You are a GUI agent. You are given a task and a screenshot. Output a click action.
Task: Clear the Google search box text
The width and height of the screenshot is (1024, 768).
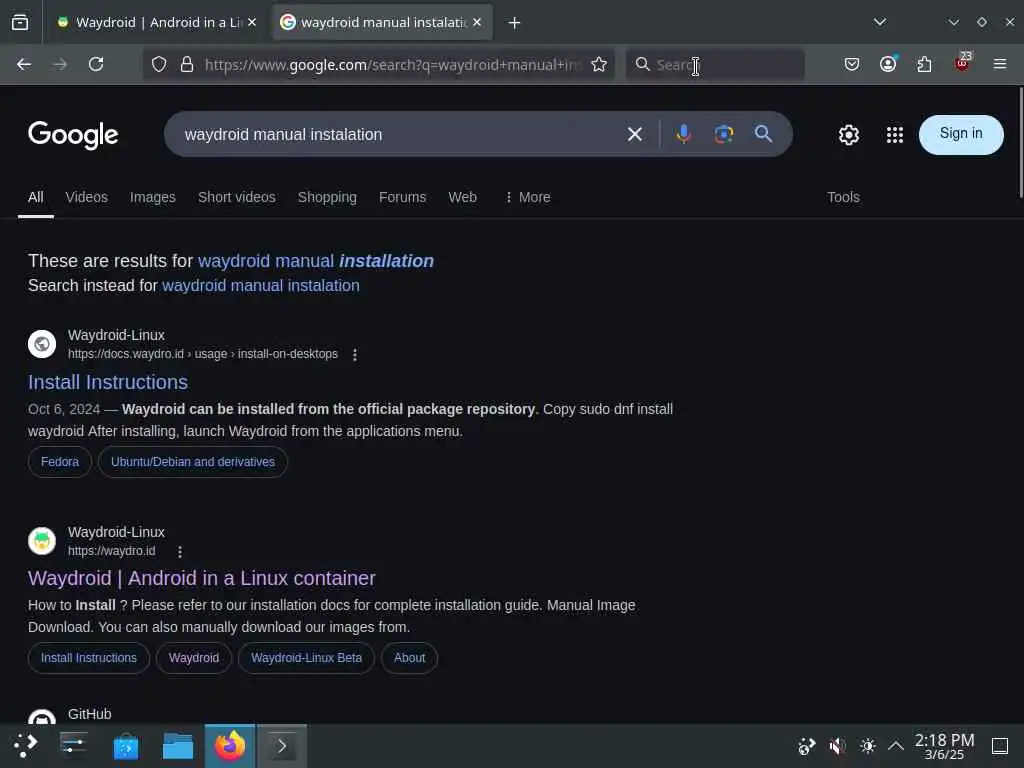(635, 134)
